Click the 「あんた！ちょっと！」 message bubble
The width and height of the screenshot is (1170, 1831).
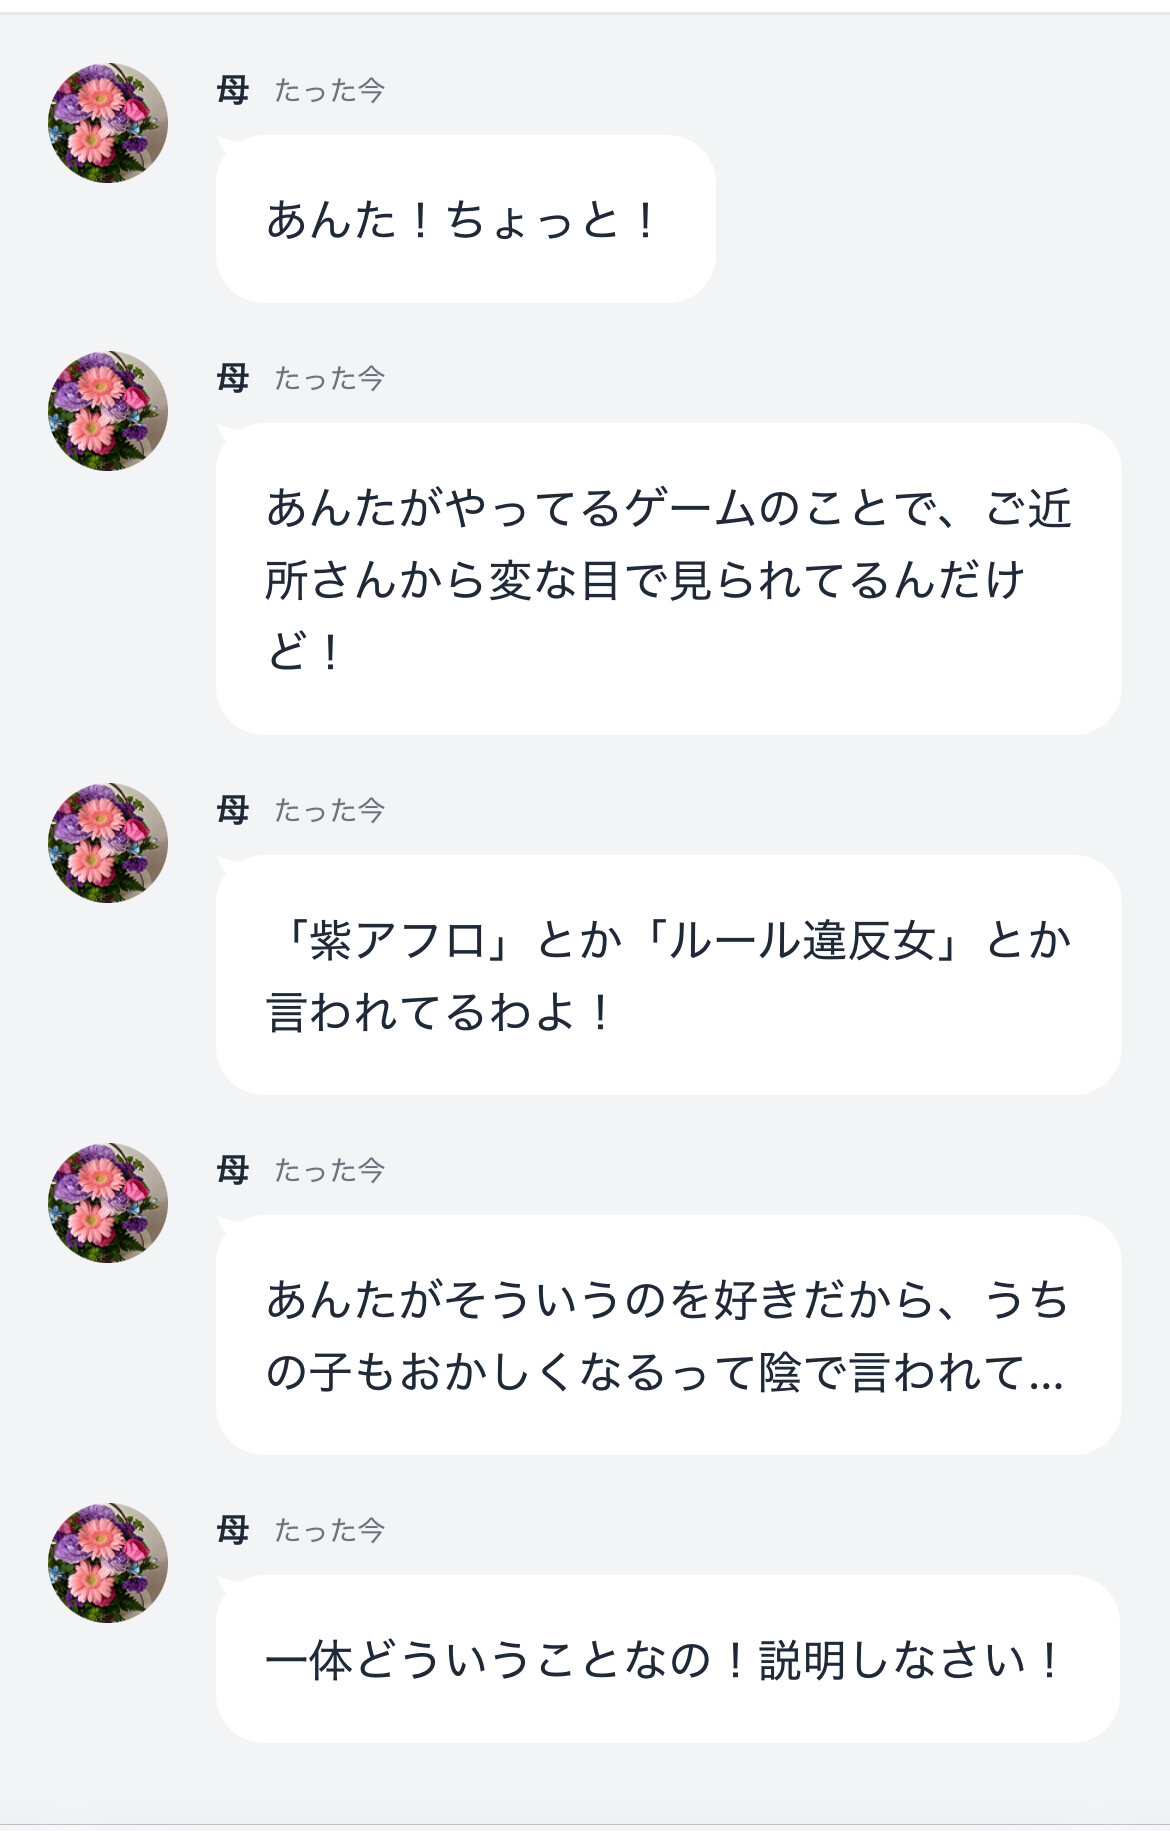click(x=465, y=219)
